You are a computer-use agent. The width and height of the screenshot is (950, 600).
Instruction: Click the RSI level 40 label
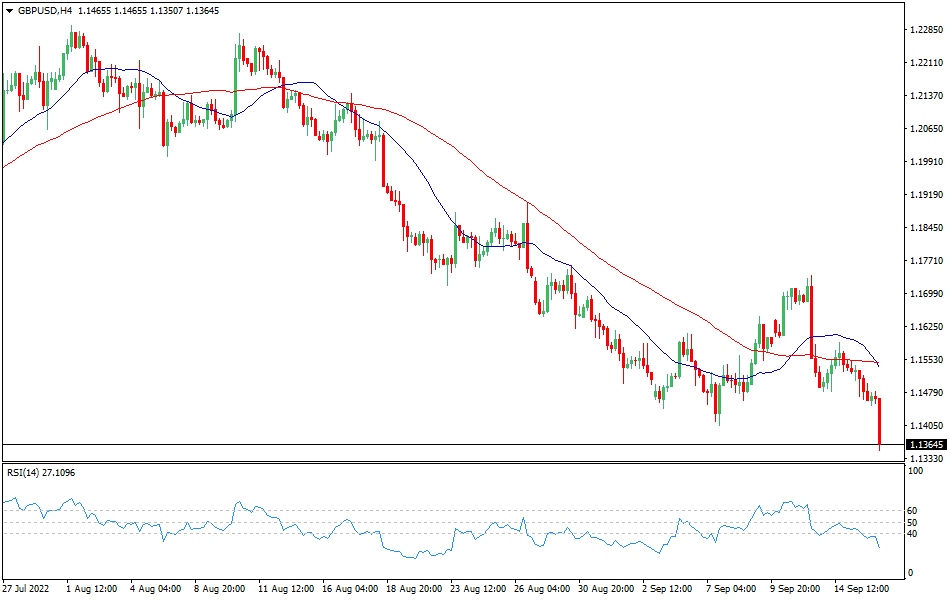(915, 534)
